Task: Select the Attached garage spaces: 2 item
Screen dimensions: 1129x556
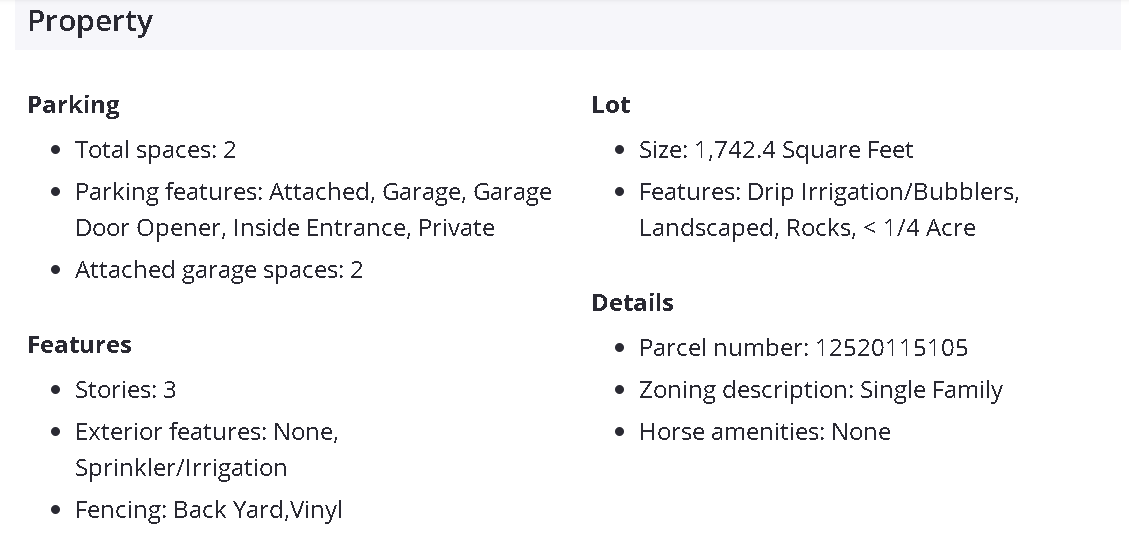Action: (x=219, y=270)
